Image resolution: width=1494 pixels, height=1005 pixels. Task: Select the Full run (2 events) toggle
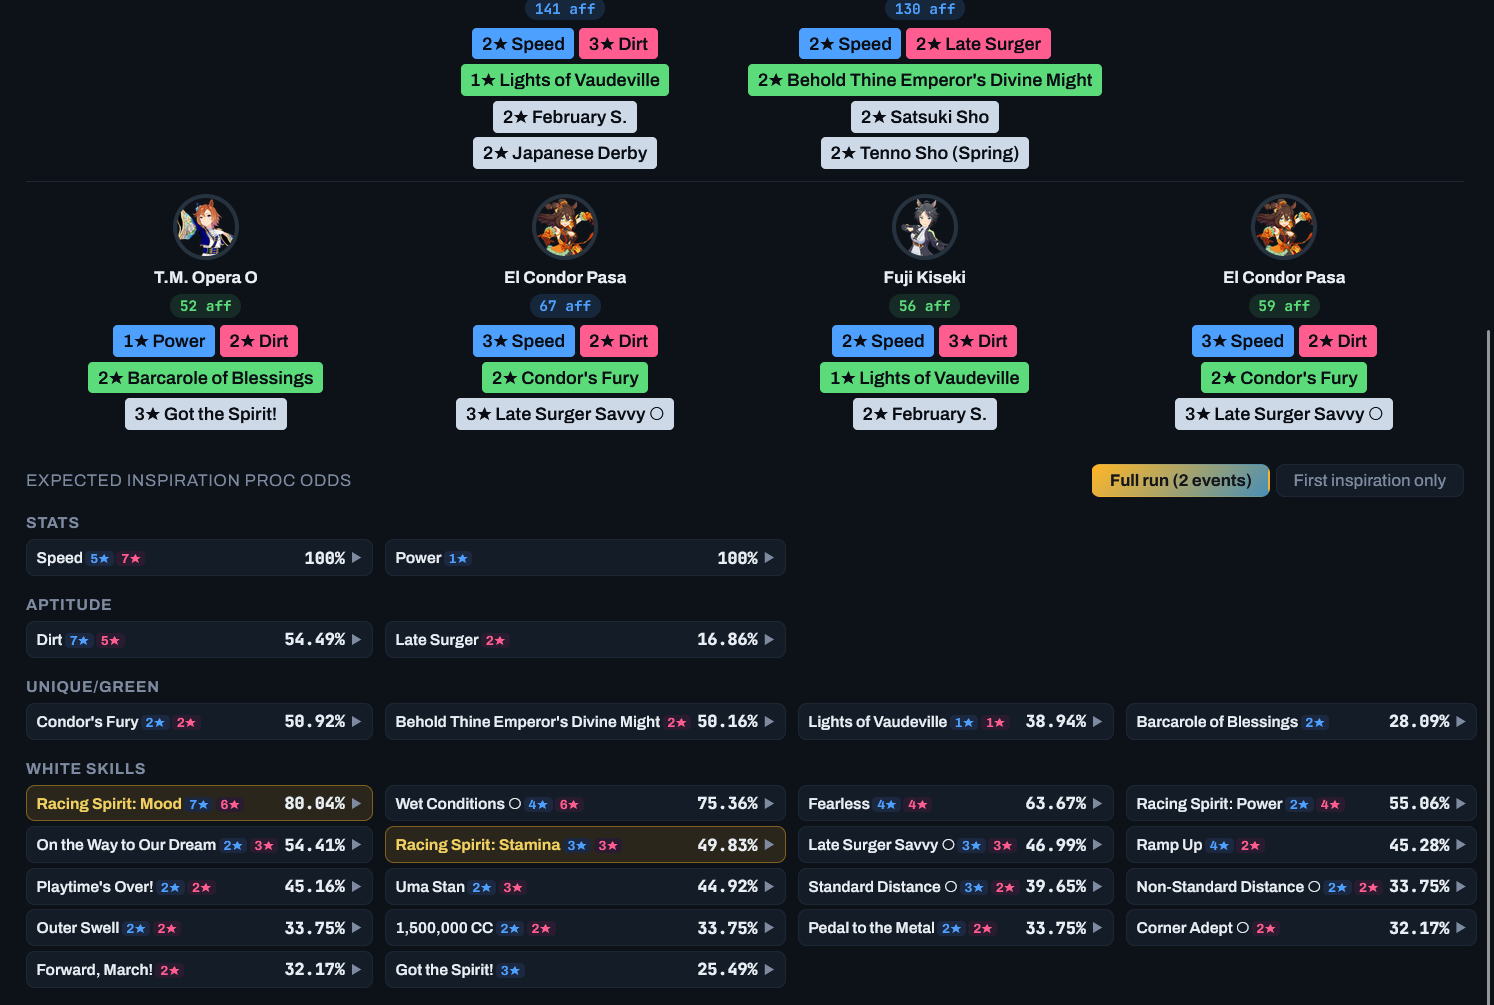[1180, 480]
